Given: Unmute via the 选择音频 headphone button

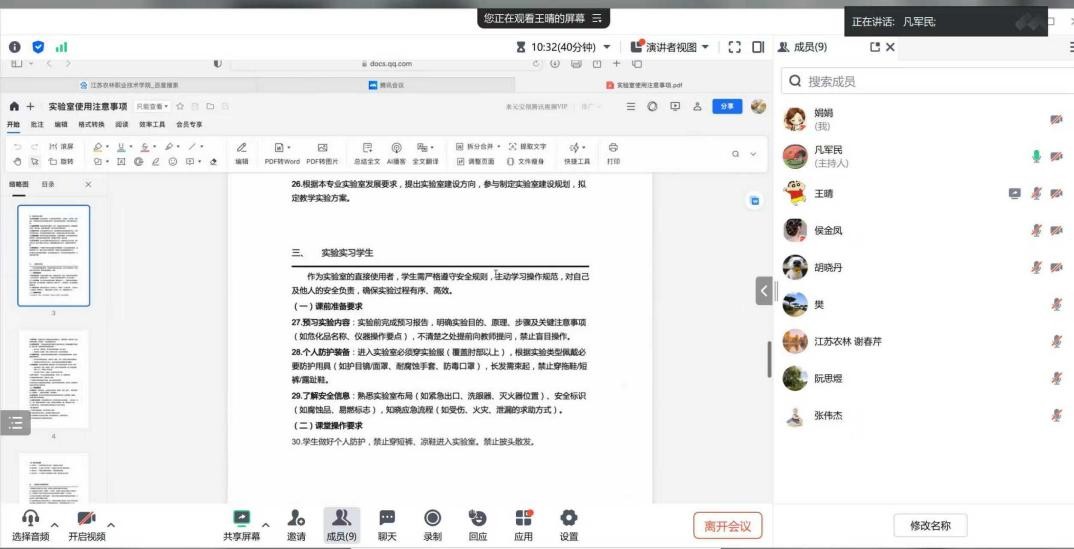Looking at the screenshot, I should point(30,518).
